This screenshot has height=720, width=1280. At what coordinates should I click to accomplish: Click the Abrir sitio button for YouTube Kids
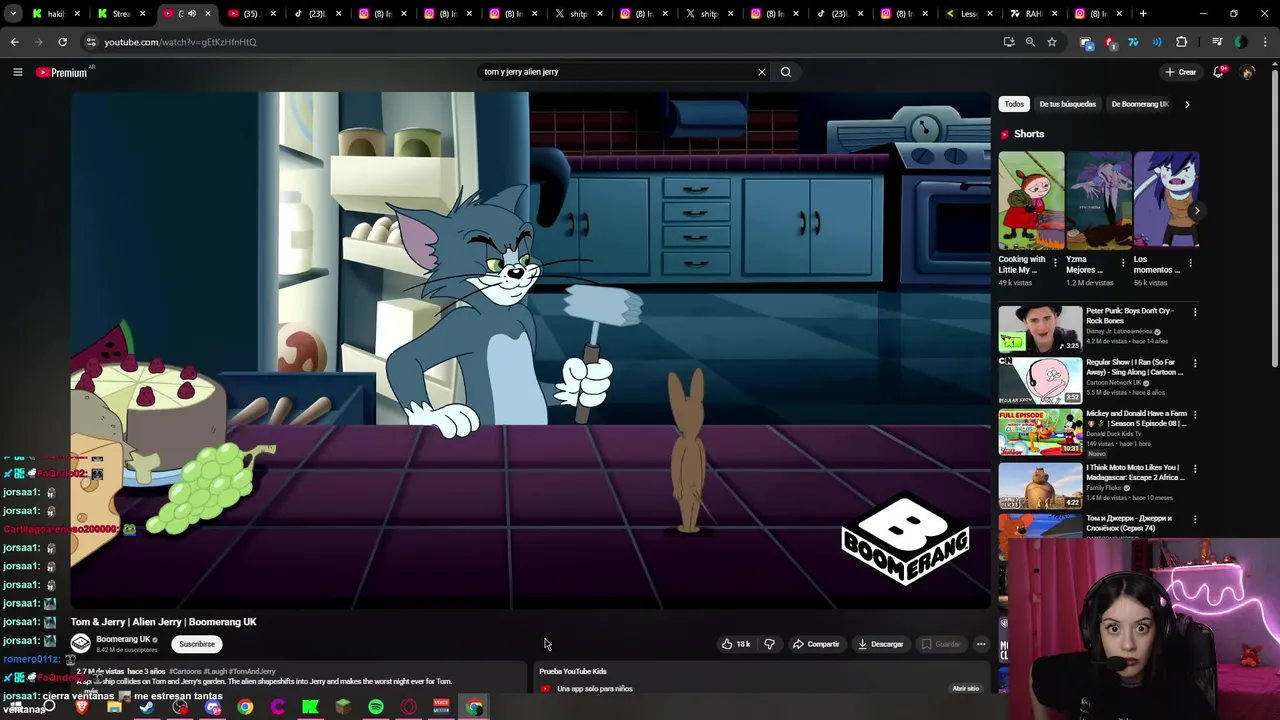[x=965, y=689]
